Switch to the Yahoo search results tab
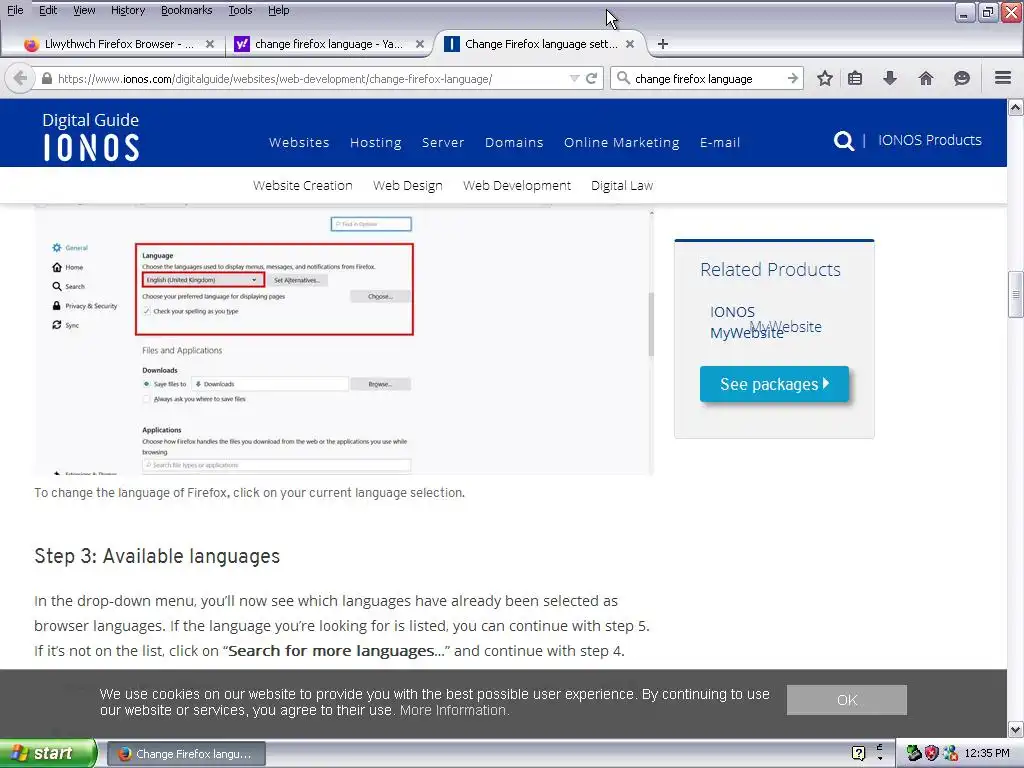The width and height of the screenshot is (1024, 768). point(328,44)
